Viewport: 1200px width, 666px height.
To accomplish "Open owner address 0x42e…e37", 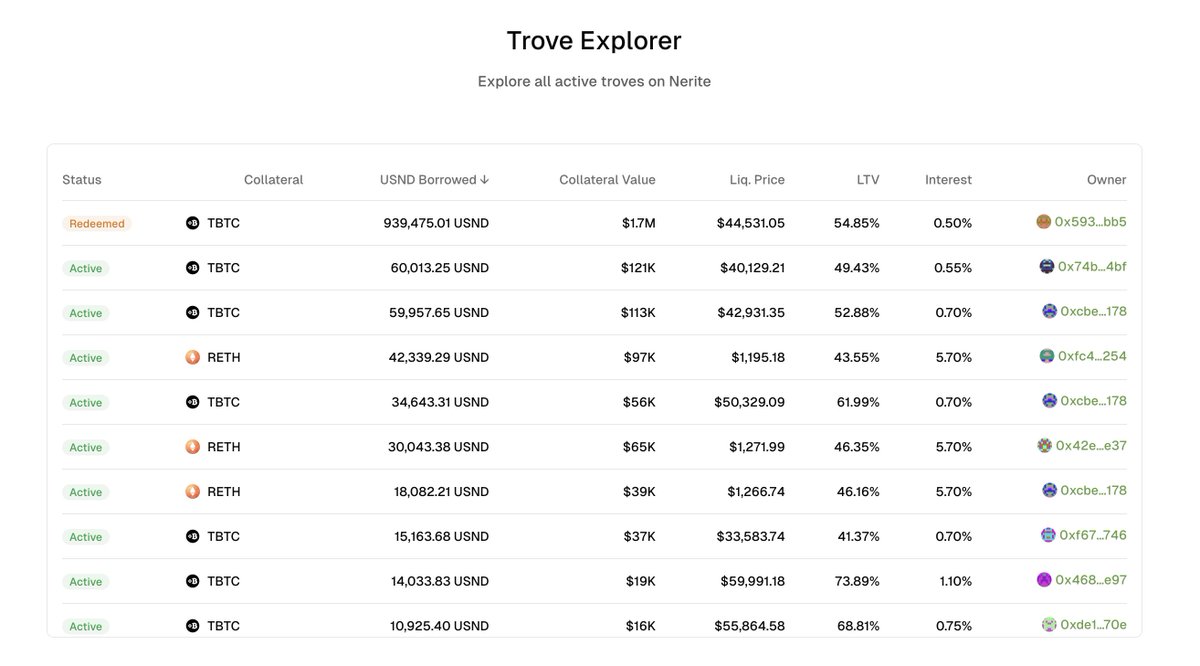I will coord(1091,446).
